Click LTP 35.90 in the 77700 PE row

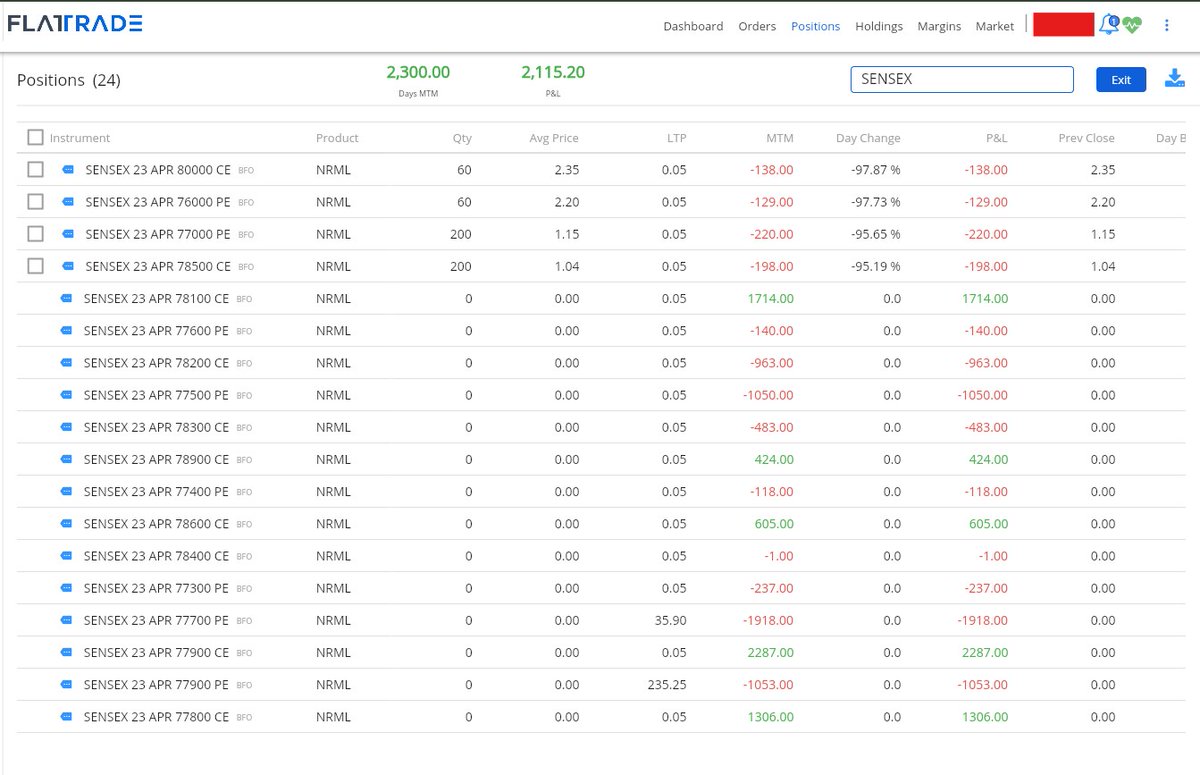(671, 620)
